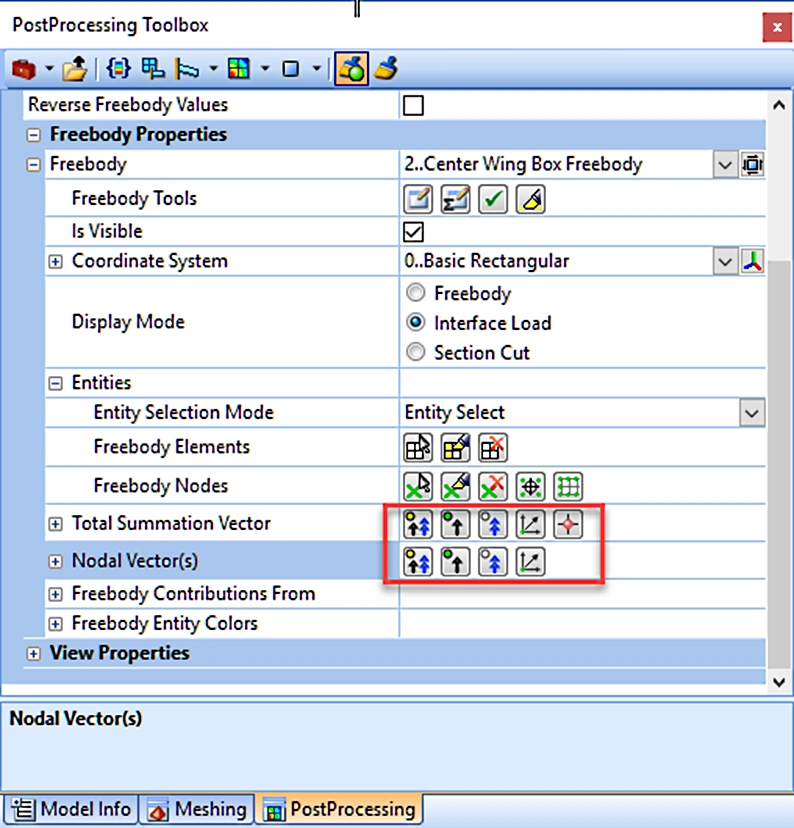Expand the Coordinate System node
Image resolution: width=794 pixels, height=828 pixels.
(x=55, y=261)
